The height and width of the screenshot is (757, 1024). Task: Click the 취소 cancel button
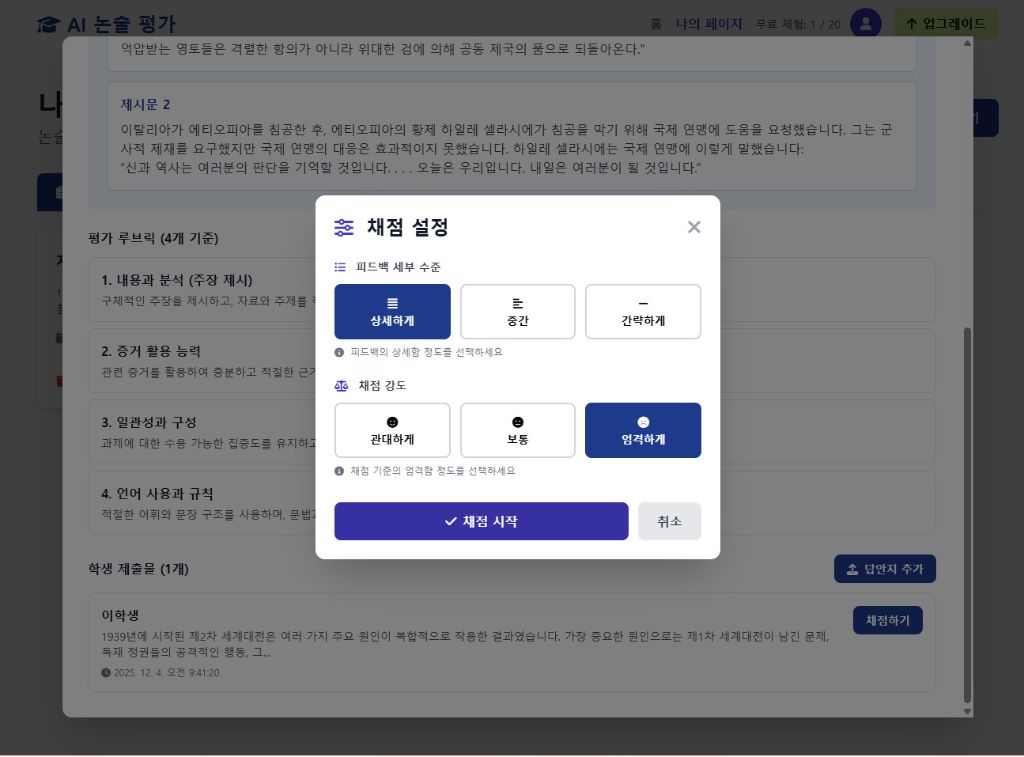click(x=669, y=521)
